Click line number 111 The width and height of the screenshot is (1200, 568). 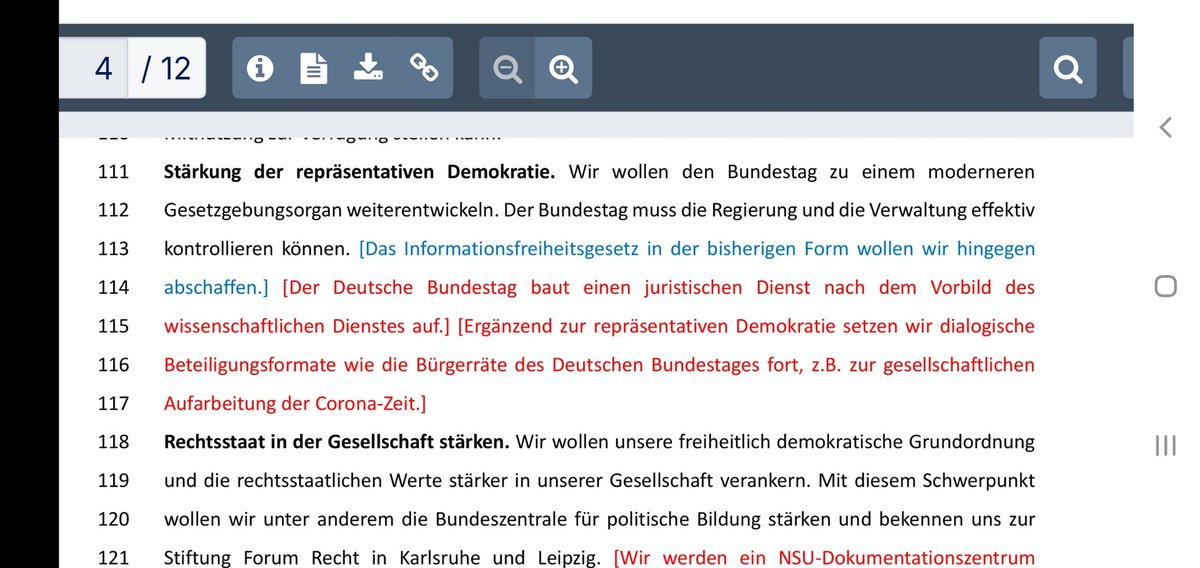114,172
